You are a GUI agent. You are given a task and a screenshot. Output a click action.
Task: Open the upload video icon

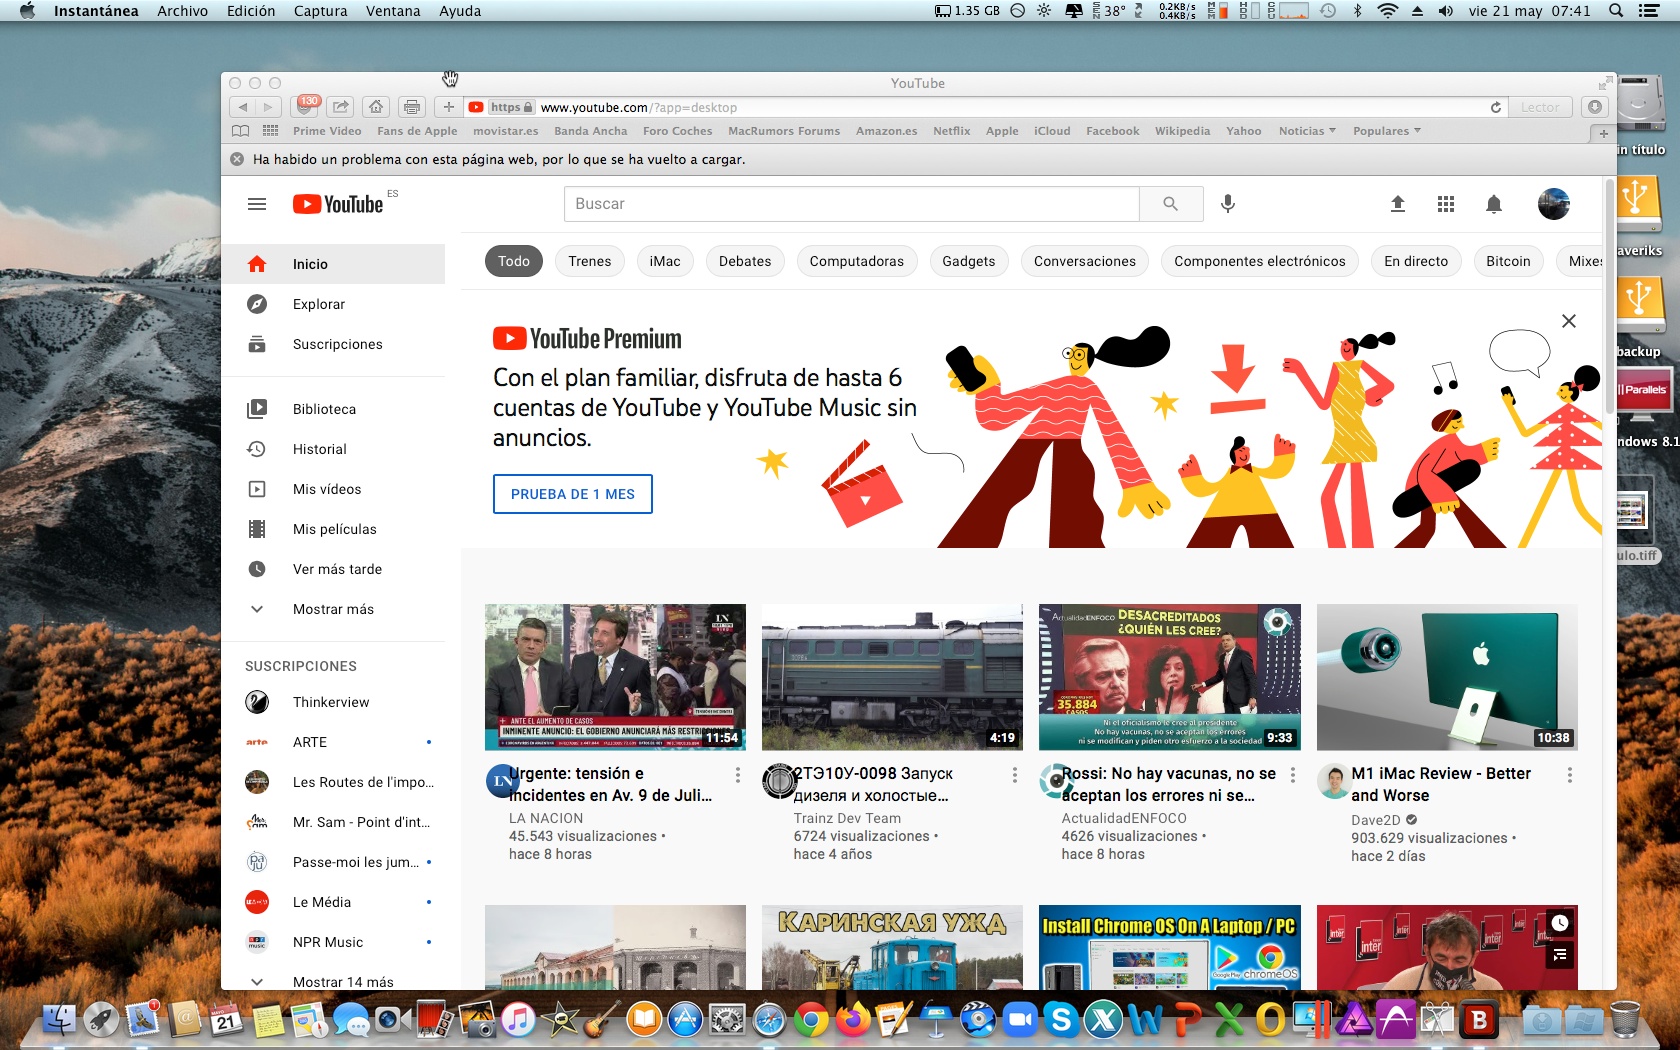click(x=1398, y=204)
